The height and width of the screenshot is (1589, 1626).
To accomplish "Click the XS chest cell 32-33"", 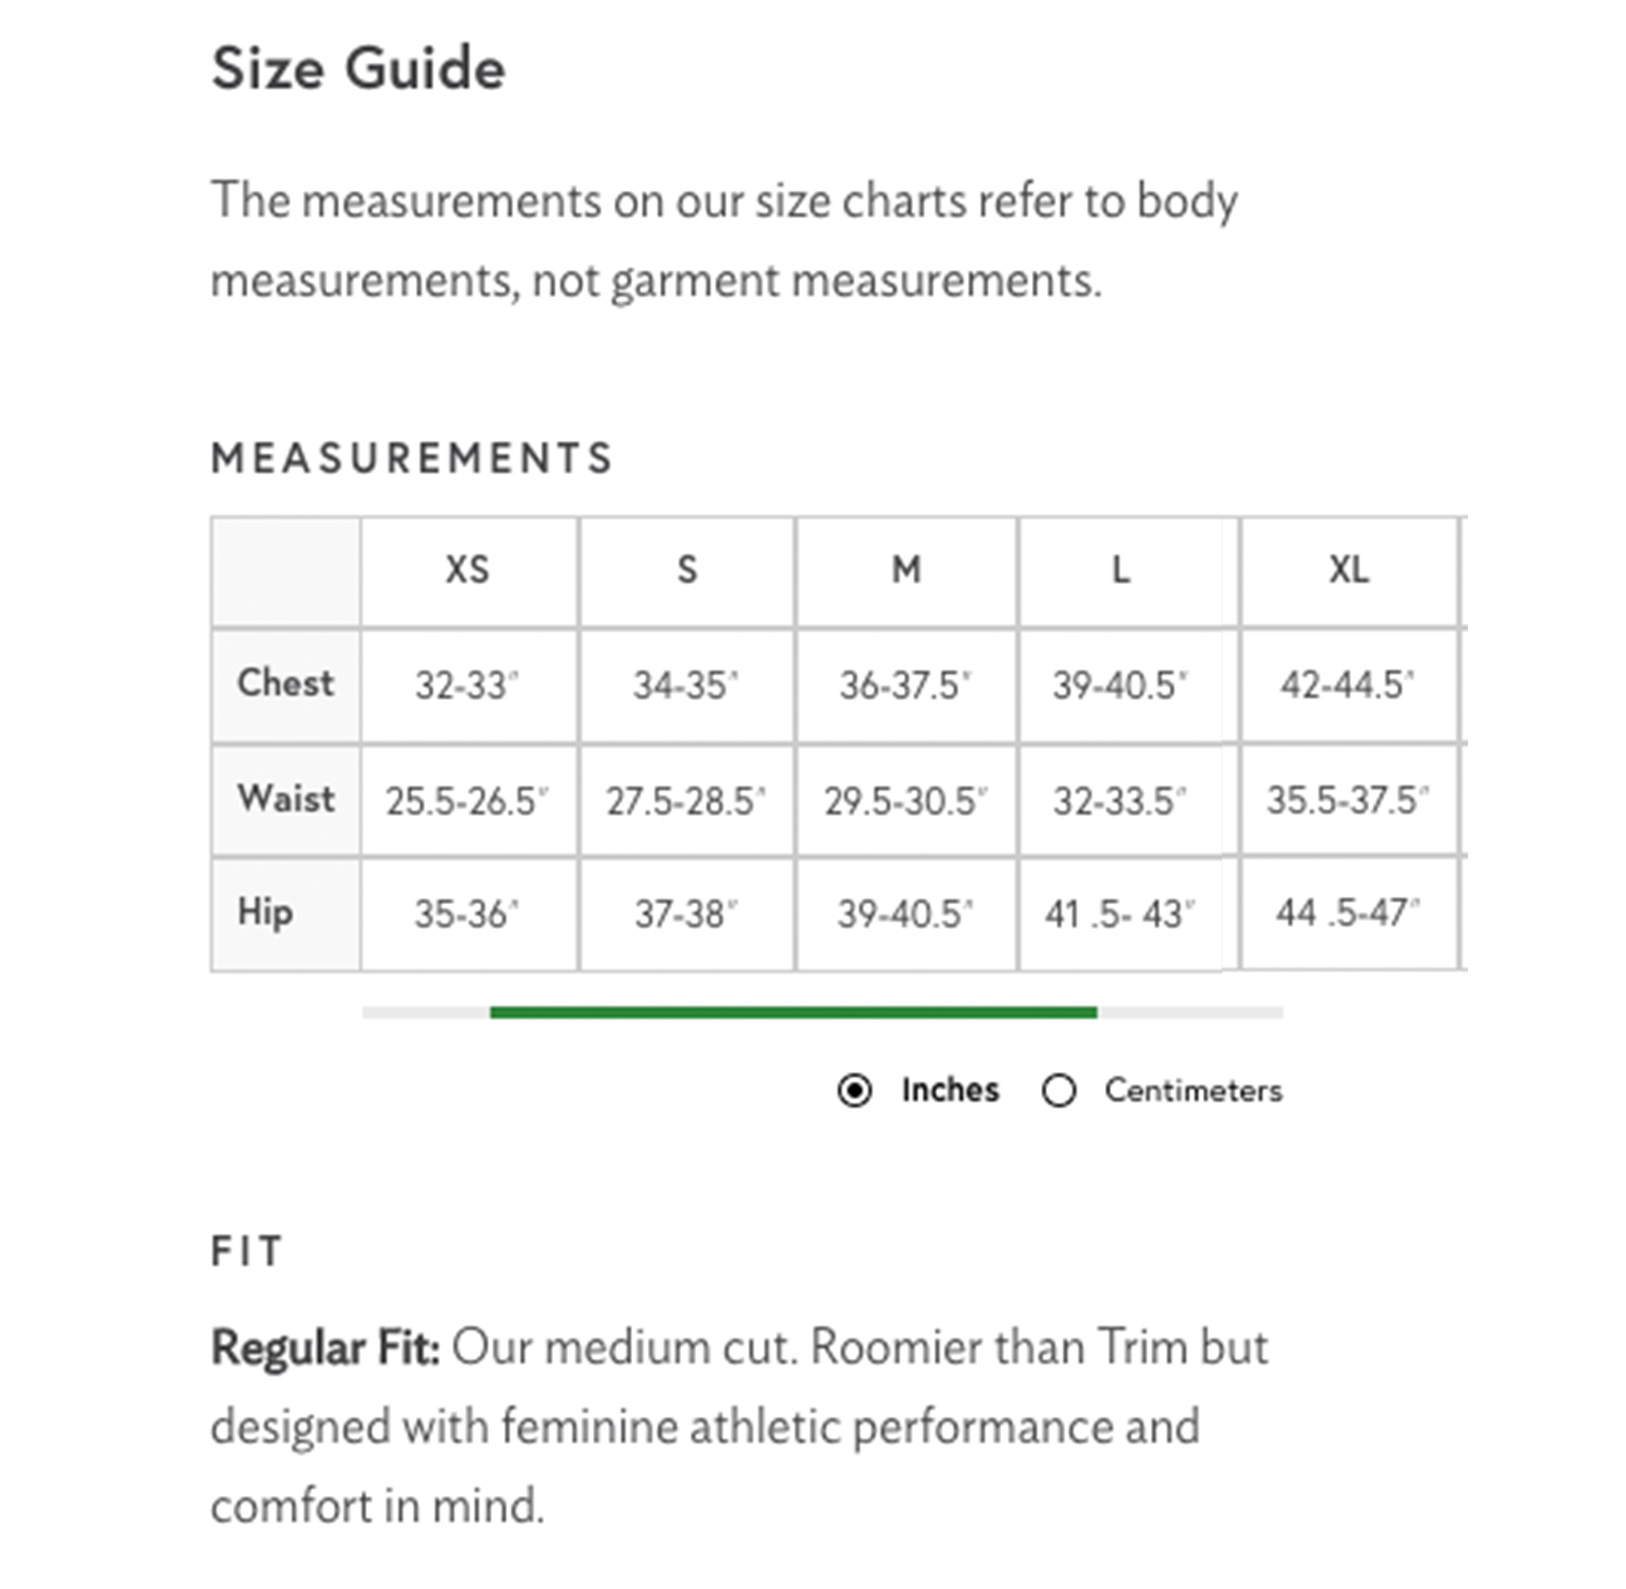I will point(468,686).
